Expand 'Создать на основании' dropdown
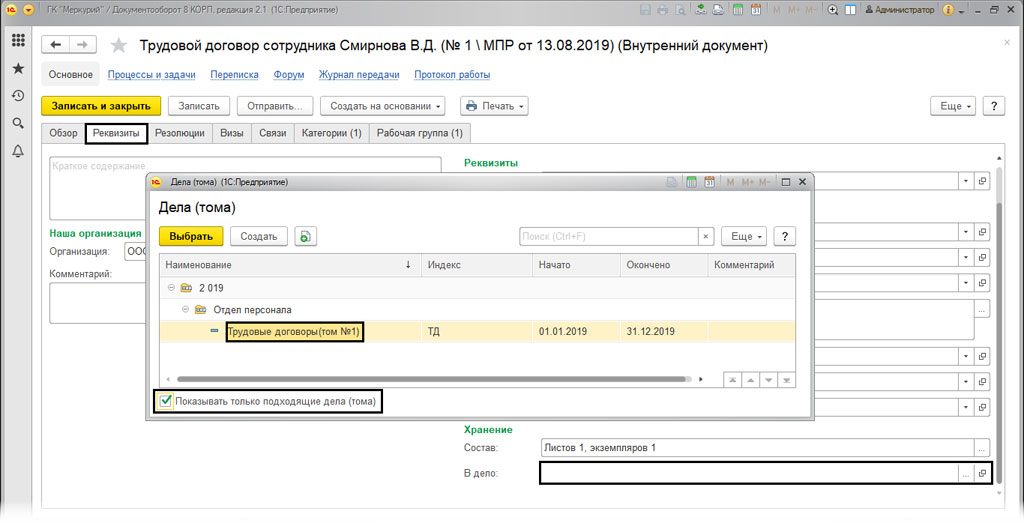The image size is (1024, 523). (x=386, y=106)
